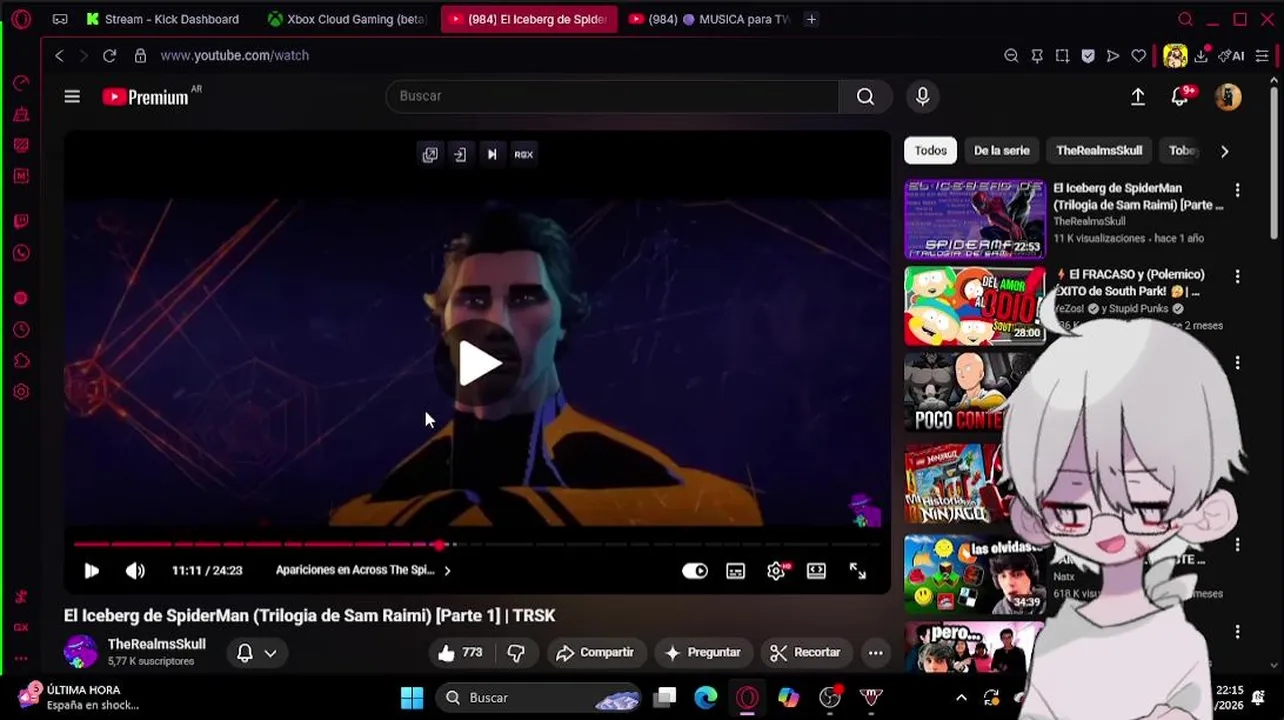Expand notification bell dropdown for TheRealmsSkull

(x=270, y=653)
